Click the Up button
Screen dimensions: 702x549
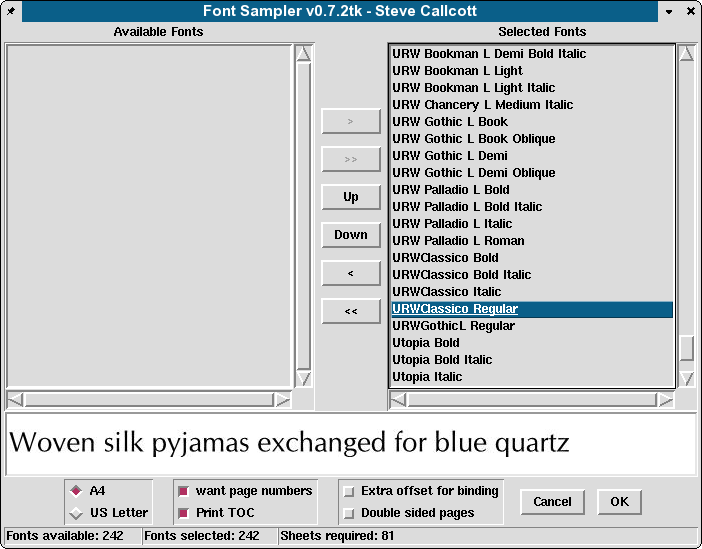[x=351, y=197]
